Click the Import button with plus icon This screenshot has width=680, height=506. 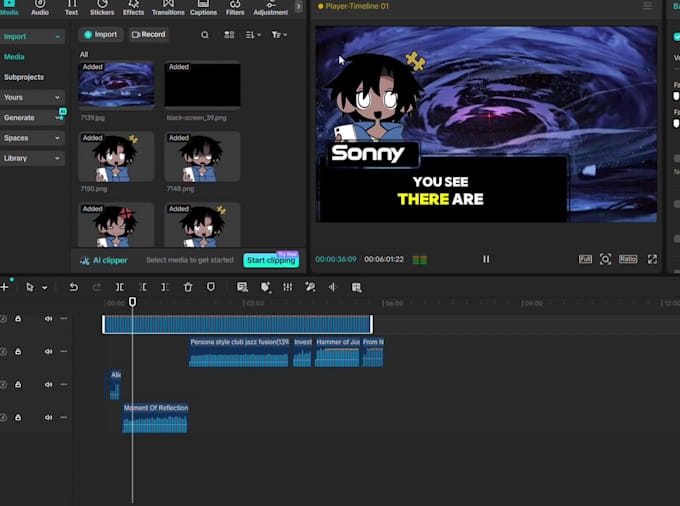[x=101, y=34]
